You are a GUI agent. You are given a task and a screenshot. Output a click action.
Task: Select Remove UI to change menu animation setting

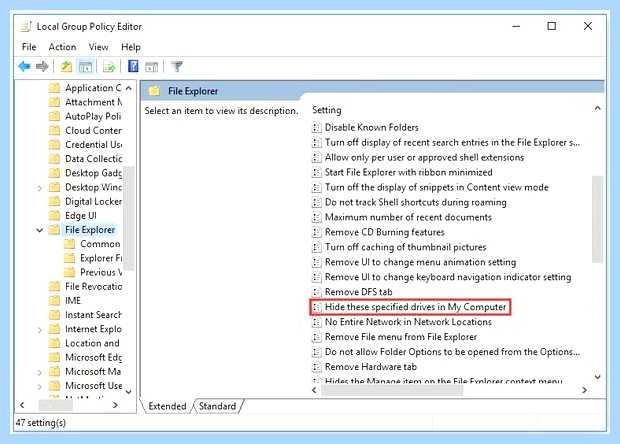(420, 262)
